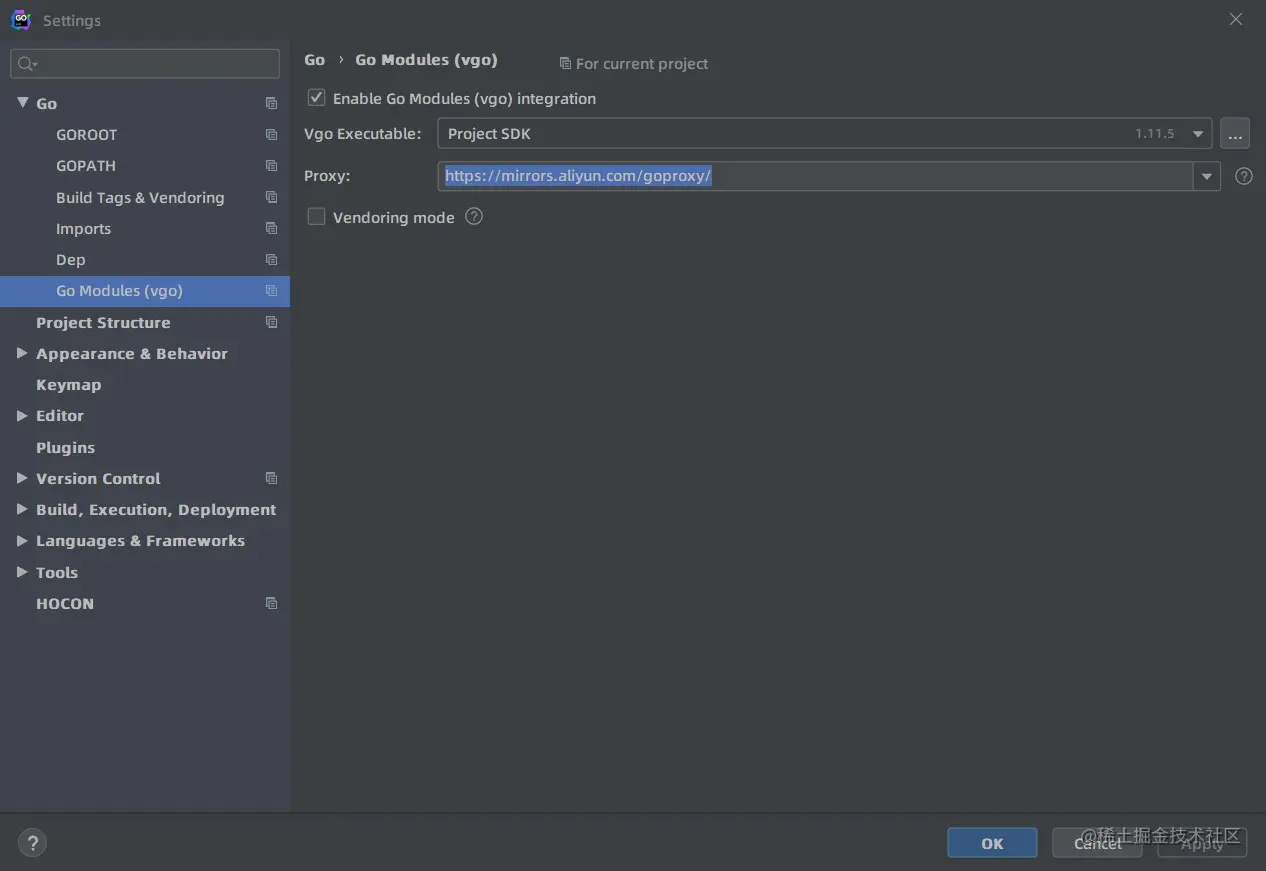Click project-scope icon beside GOROOT
Image resolution: width=1266 pixels, height=871 pixels.
coord(271,134)
